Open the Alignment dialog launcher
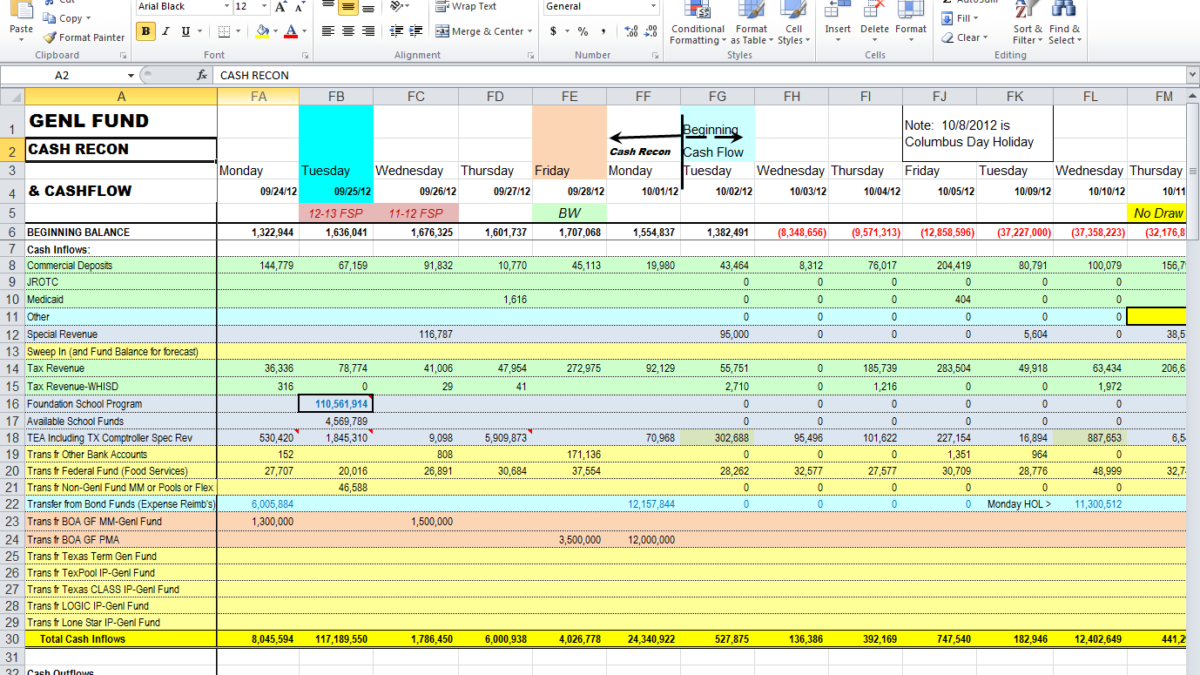The image size is (1200, 675). click(x=533, y=55)
